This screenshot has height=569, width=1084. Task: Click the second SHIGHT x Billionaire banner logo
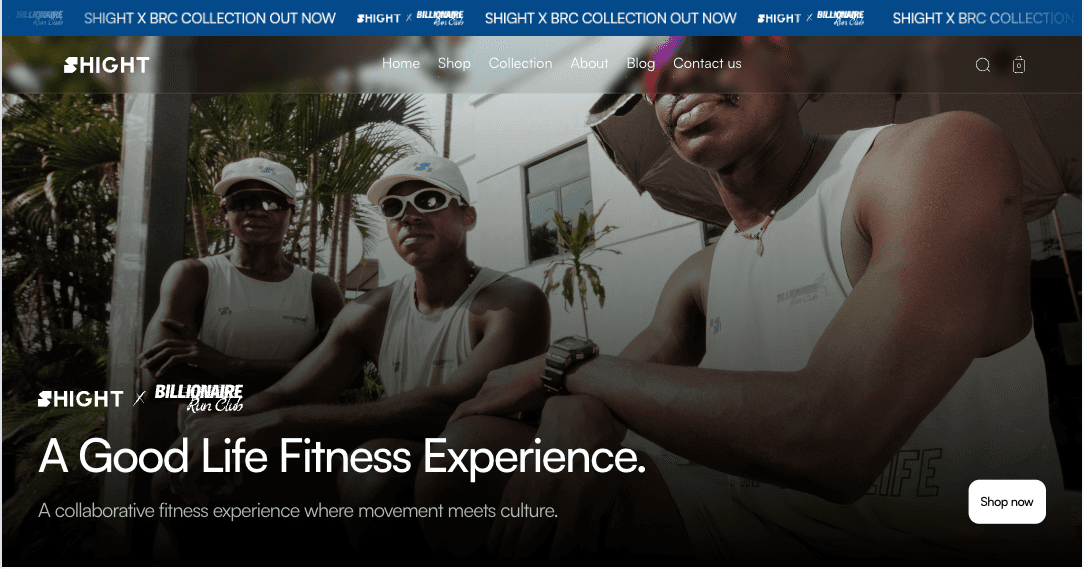[x=811, y=18]
